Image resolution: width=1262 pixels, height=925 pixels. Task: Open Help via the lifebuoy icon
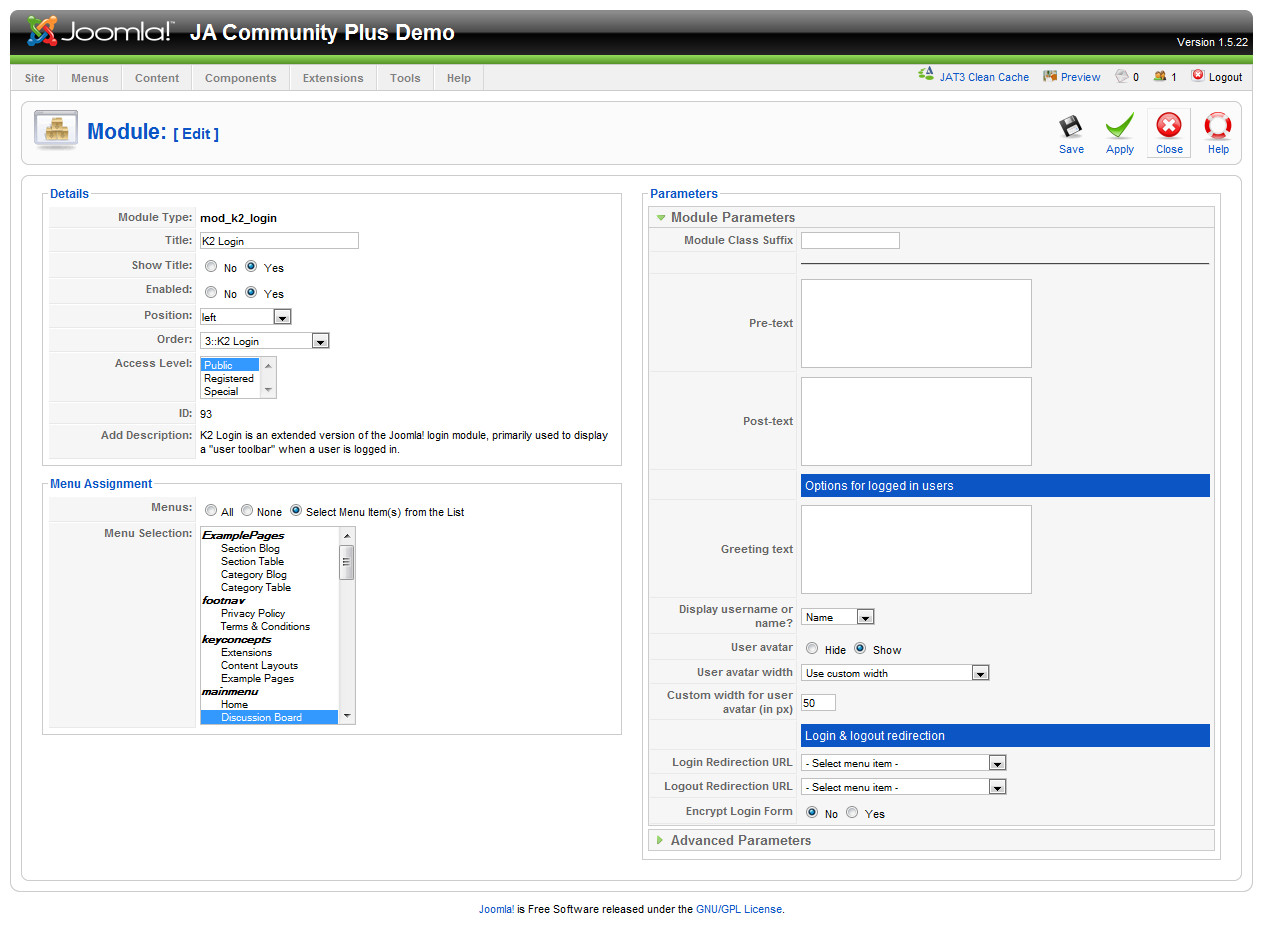tap(1217, 127)
